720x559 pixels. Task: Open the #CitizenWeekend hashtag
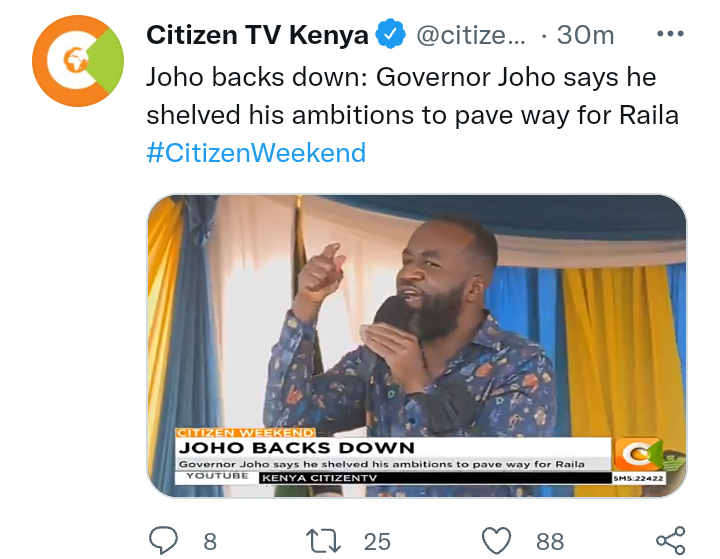pos(256,153)
